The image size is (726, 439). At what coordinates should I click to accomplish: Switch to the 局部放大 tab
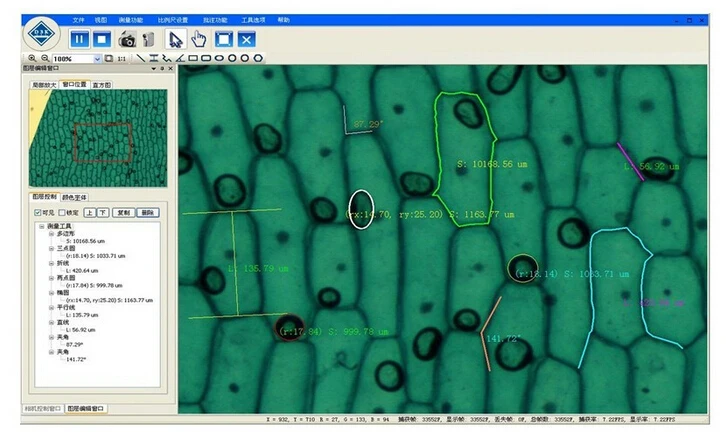44,85
